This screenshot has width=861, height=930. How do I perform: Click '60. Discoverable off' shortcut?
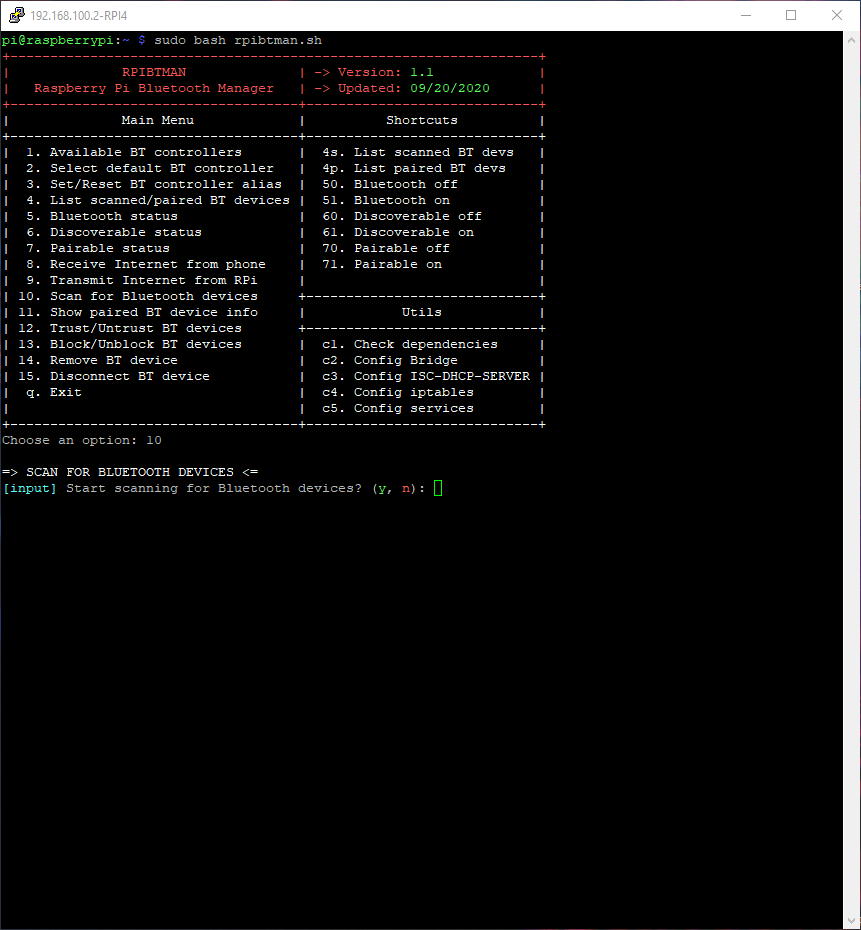pyautogui.click(x=402, y=216)
